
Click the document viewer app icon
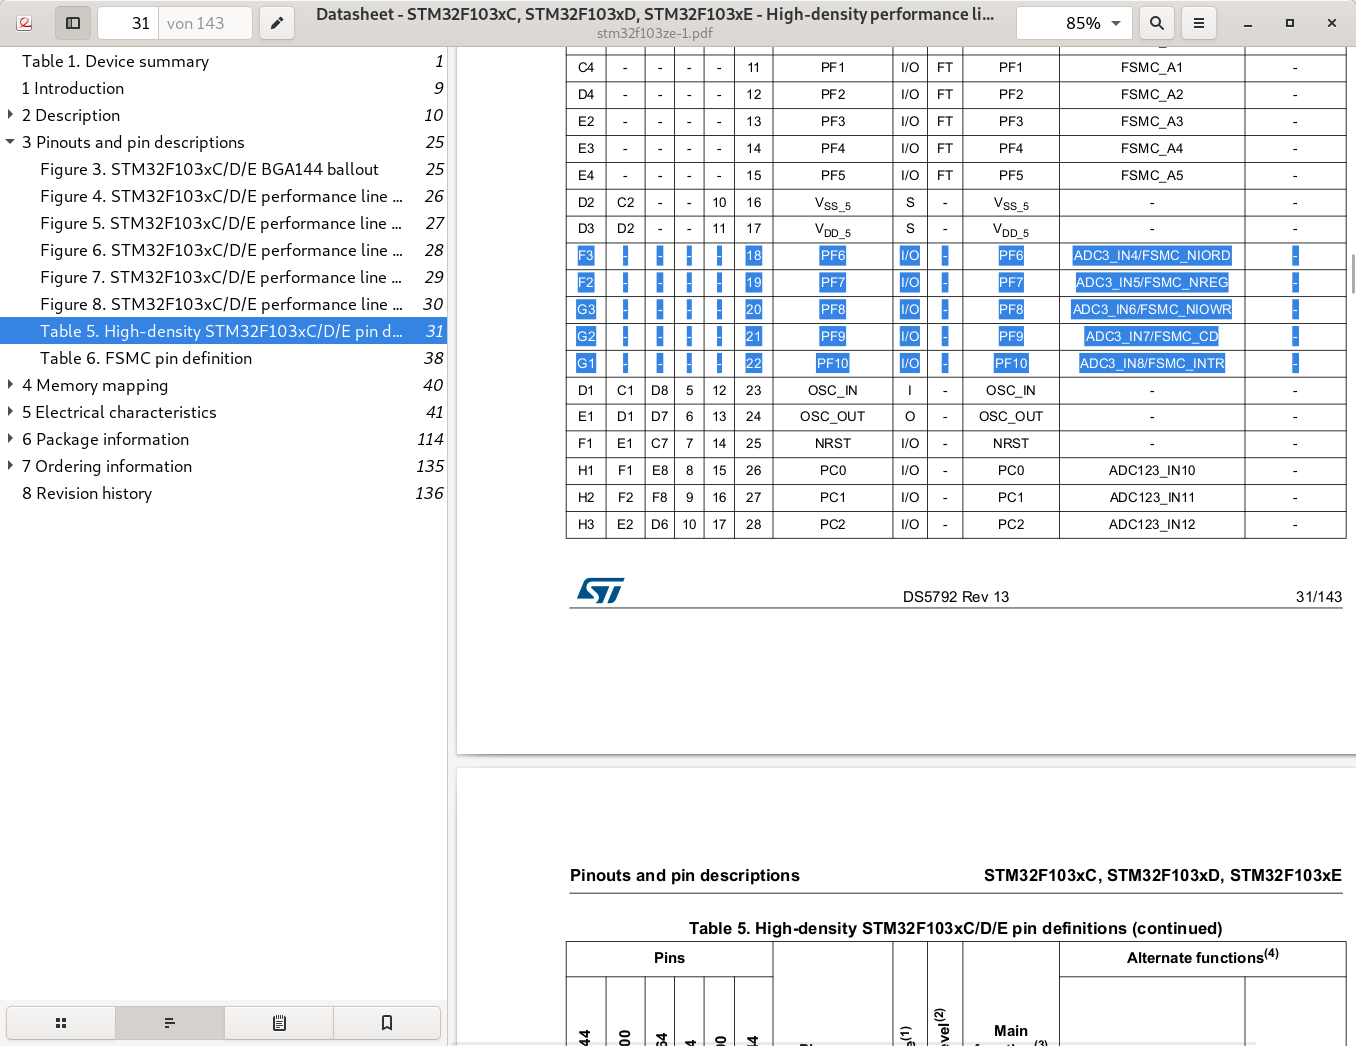[x=25, y=23]
